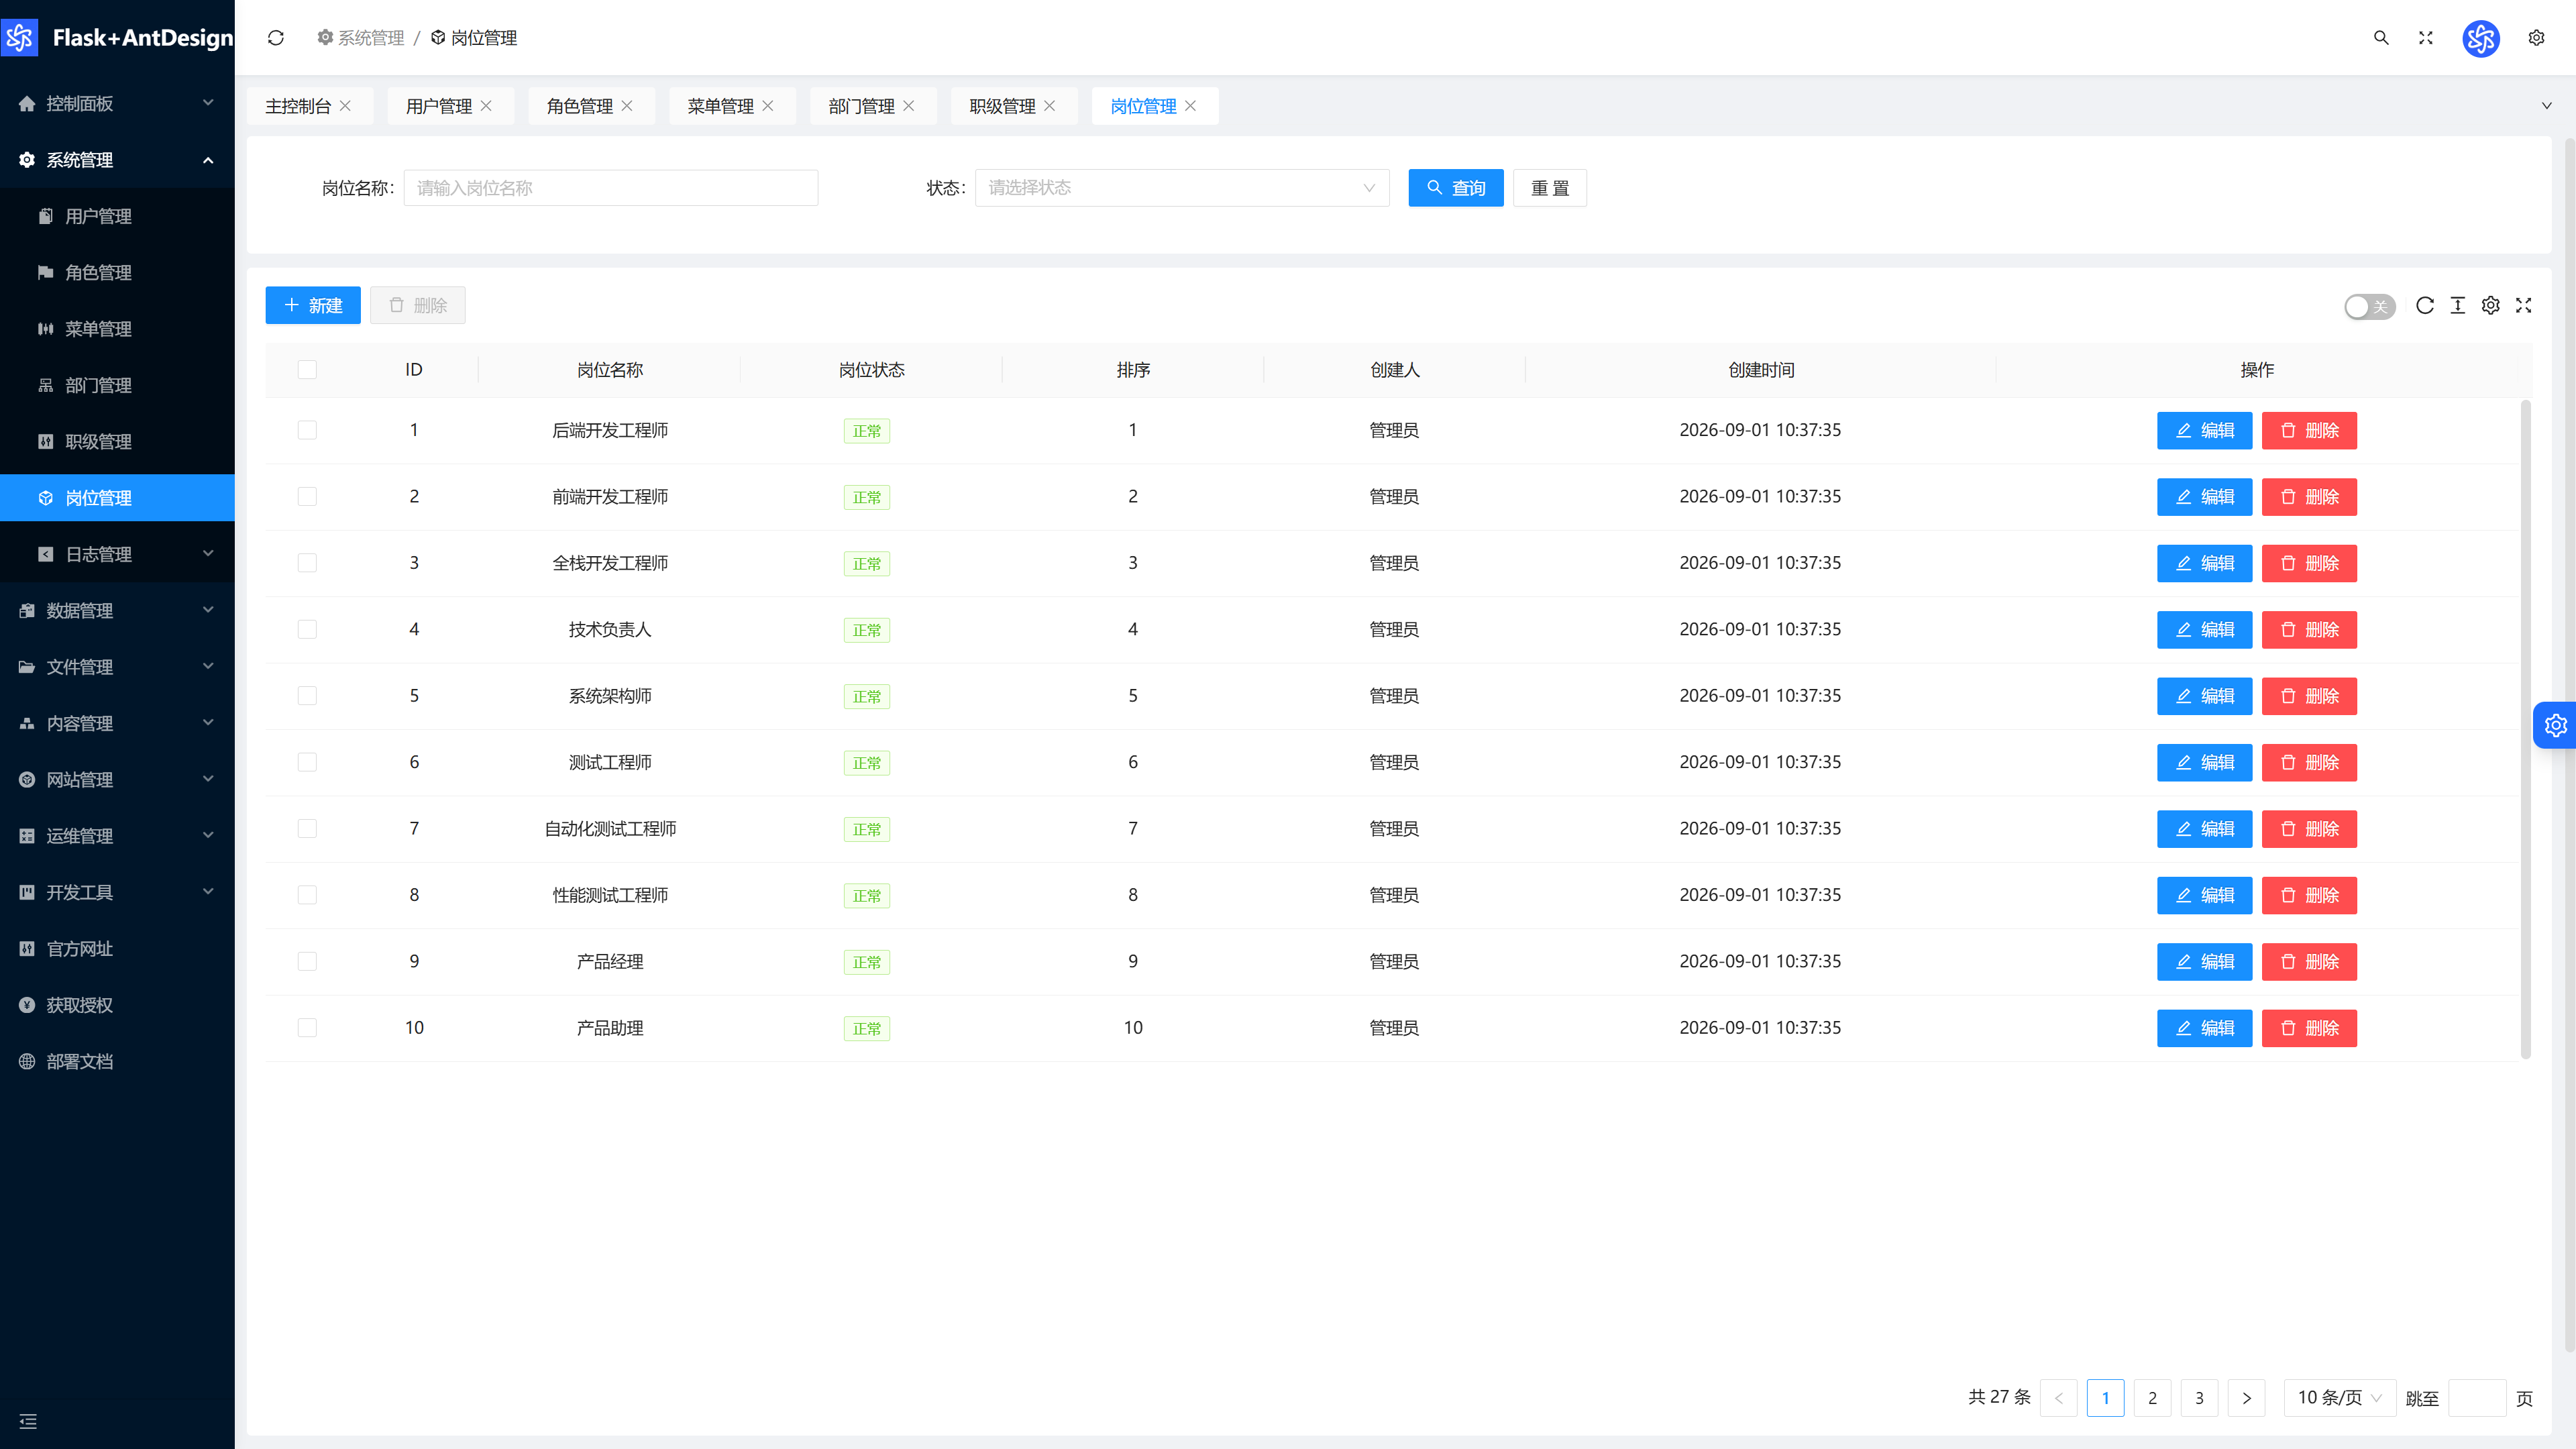This screenshot has width=2576, height=1449.
Task: Click the 新建 button
Action: coord(313,305)
